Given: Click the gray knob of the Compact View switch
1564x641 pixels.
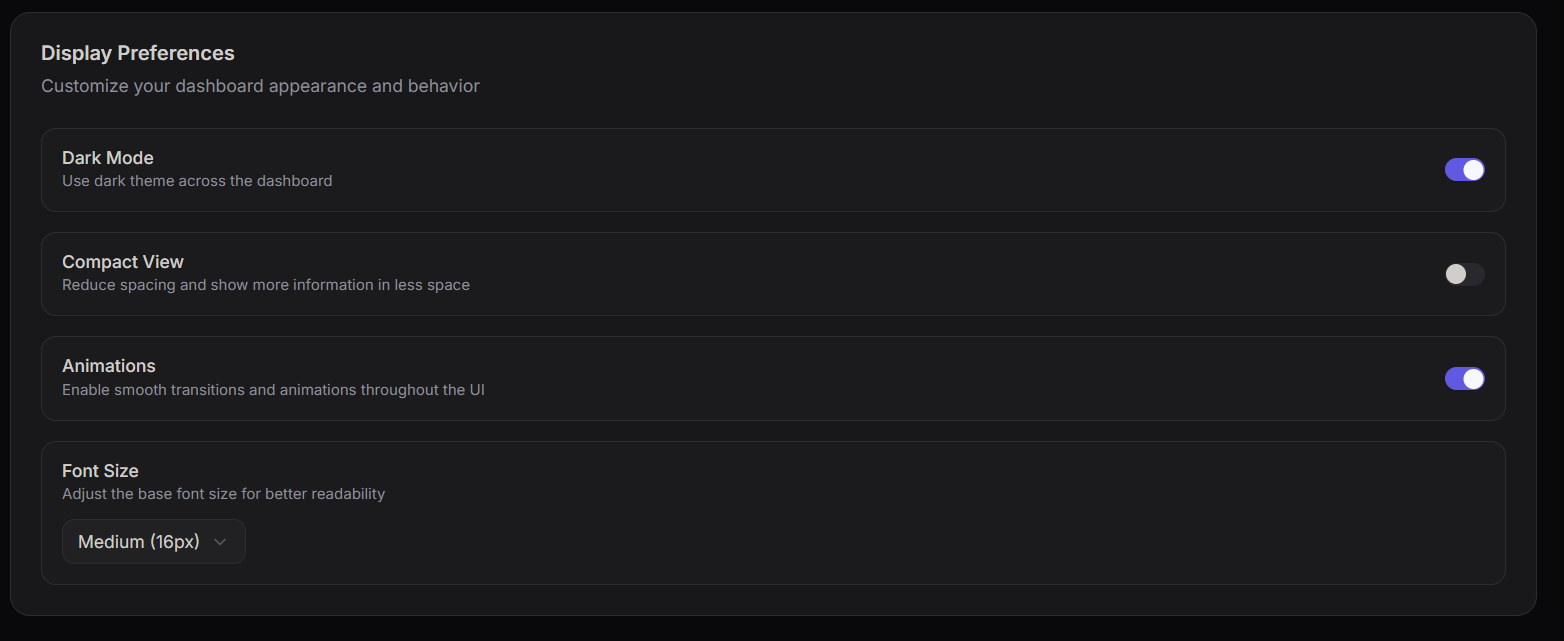Looking at the screenshot, I should 1456,274.
